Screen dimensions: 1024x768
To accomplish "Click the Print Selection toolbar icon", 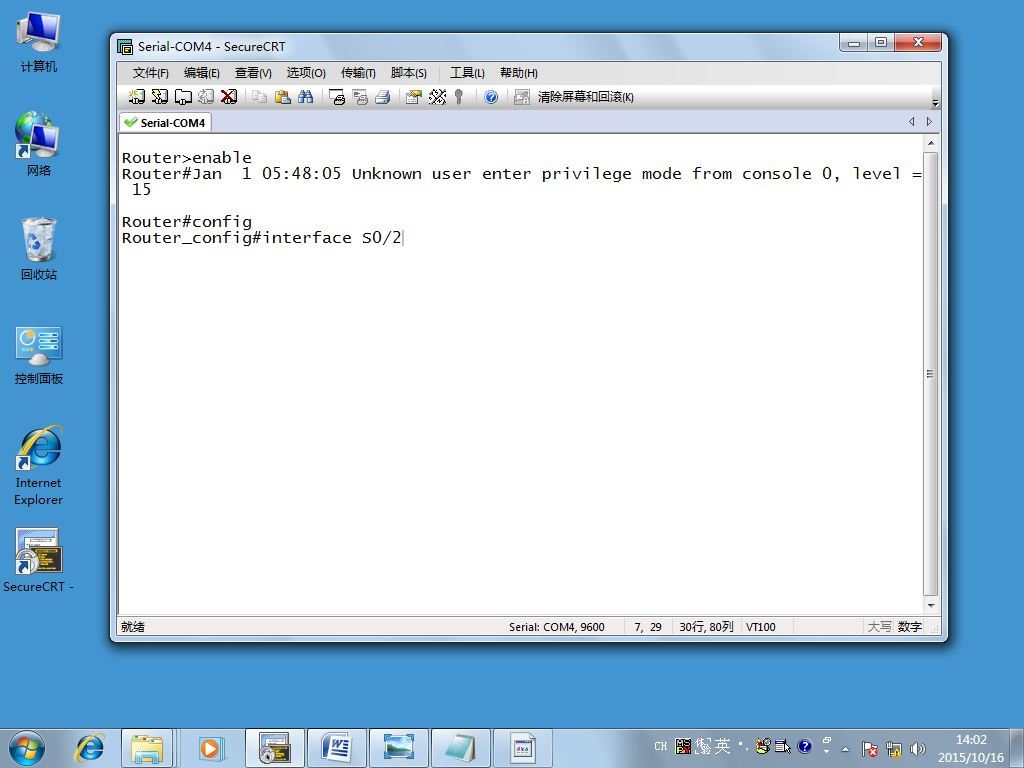I will [360, 97].
